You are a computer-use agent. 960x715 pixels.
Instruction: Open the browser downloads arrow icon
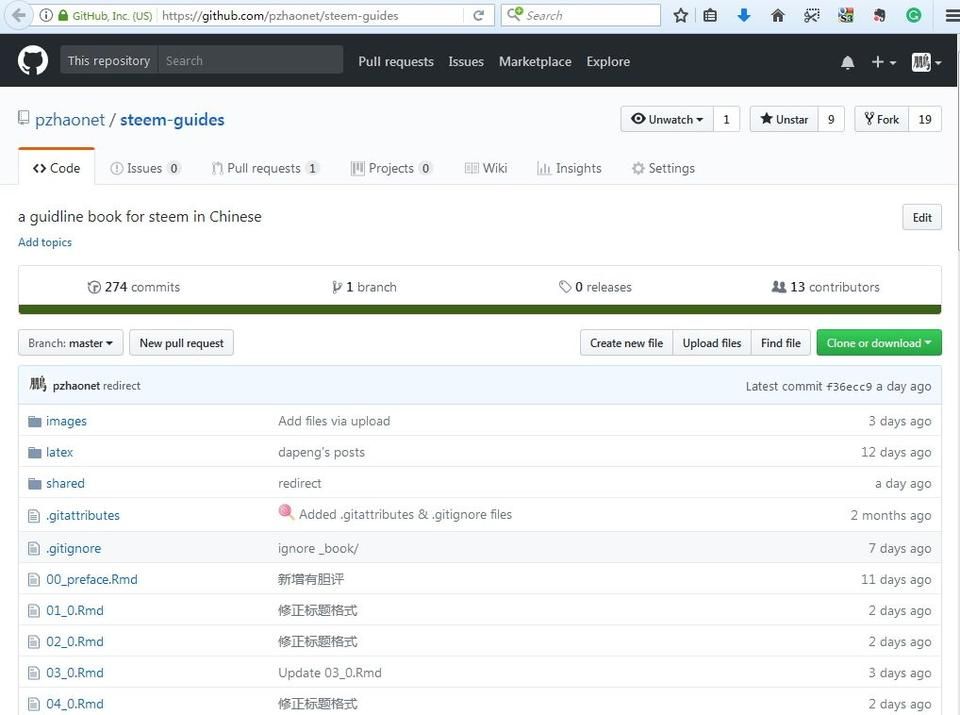tap(744, 15)
